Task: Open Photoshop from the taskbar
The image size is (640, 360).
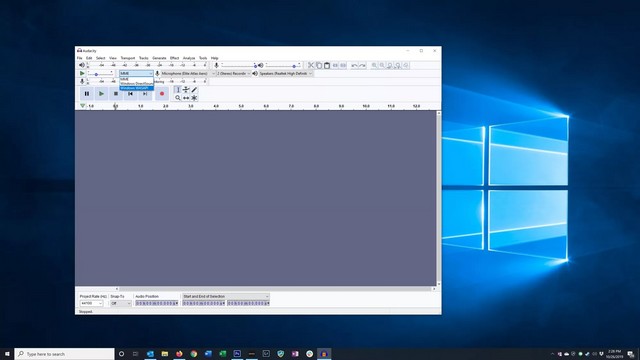Action: (x=237, y=354)
